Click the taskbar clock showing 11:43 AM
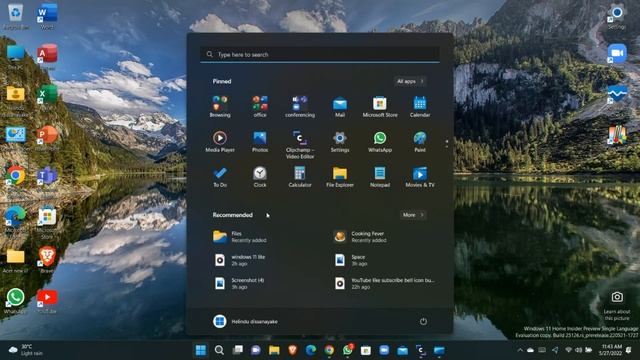640x360 pixels. [610, 350]
